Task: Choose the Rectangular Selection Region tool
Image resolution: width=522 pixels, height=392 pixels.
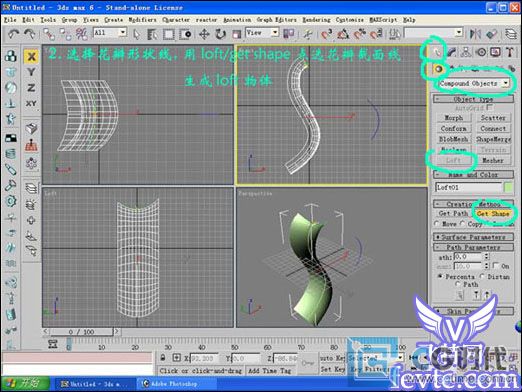Action: click(x=169, y=34)
